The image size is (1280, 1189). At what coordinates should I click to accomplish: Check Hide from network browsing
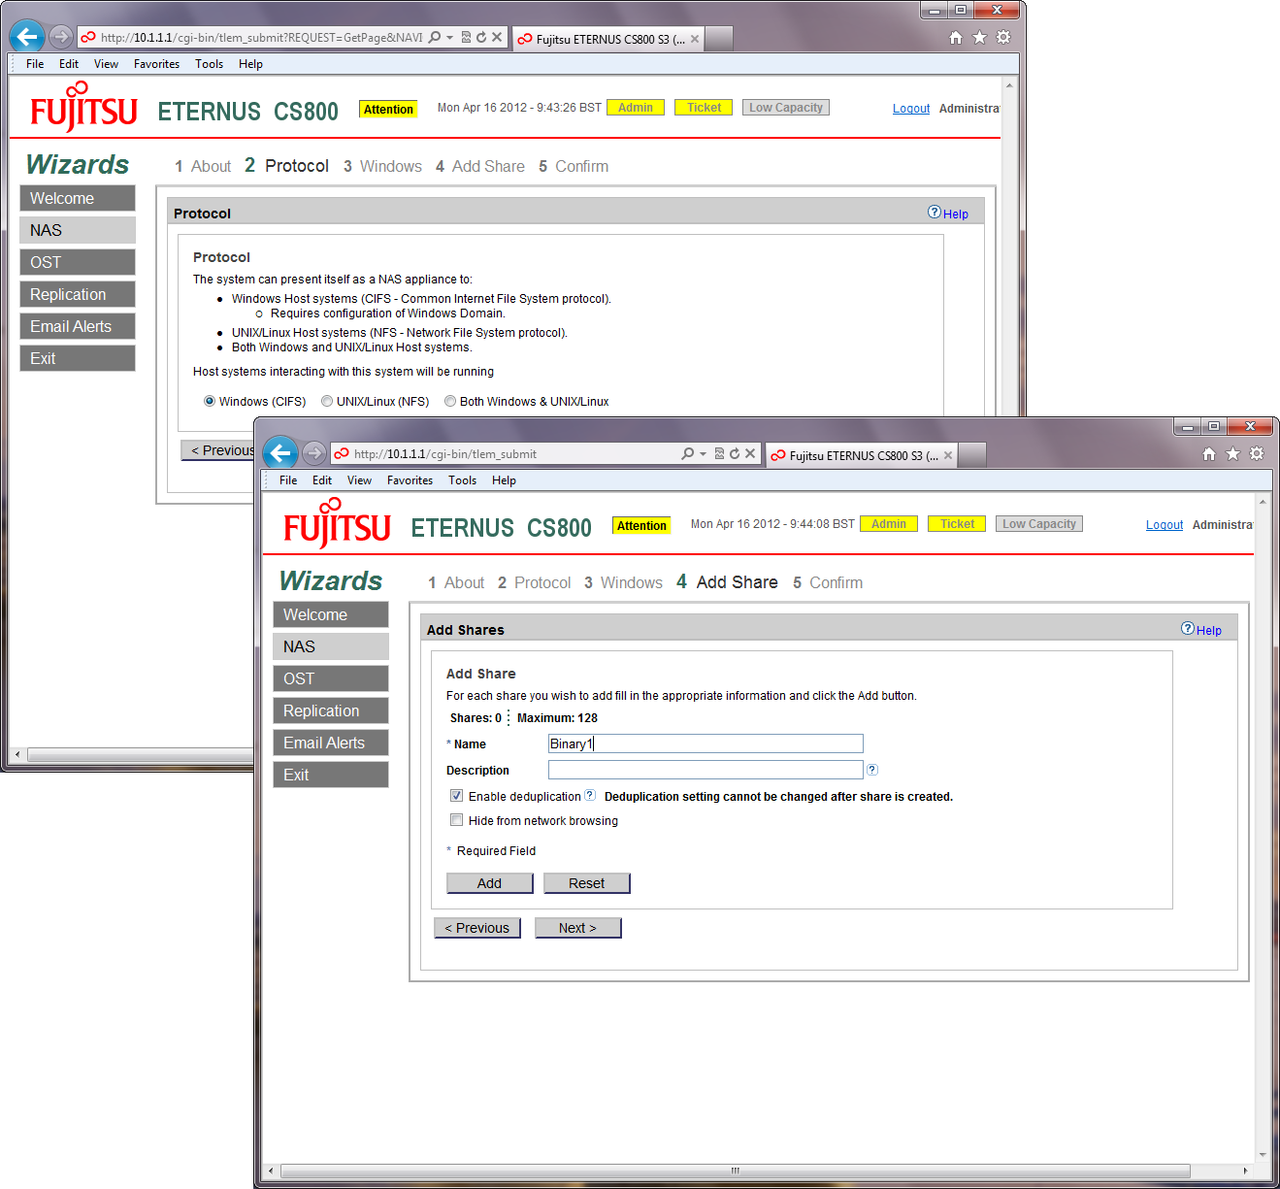coord(456,820)
